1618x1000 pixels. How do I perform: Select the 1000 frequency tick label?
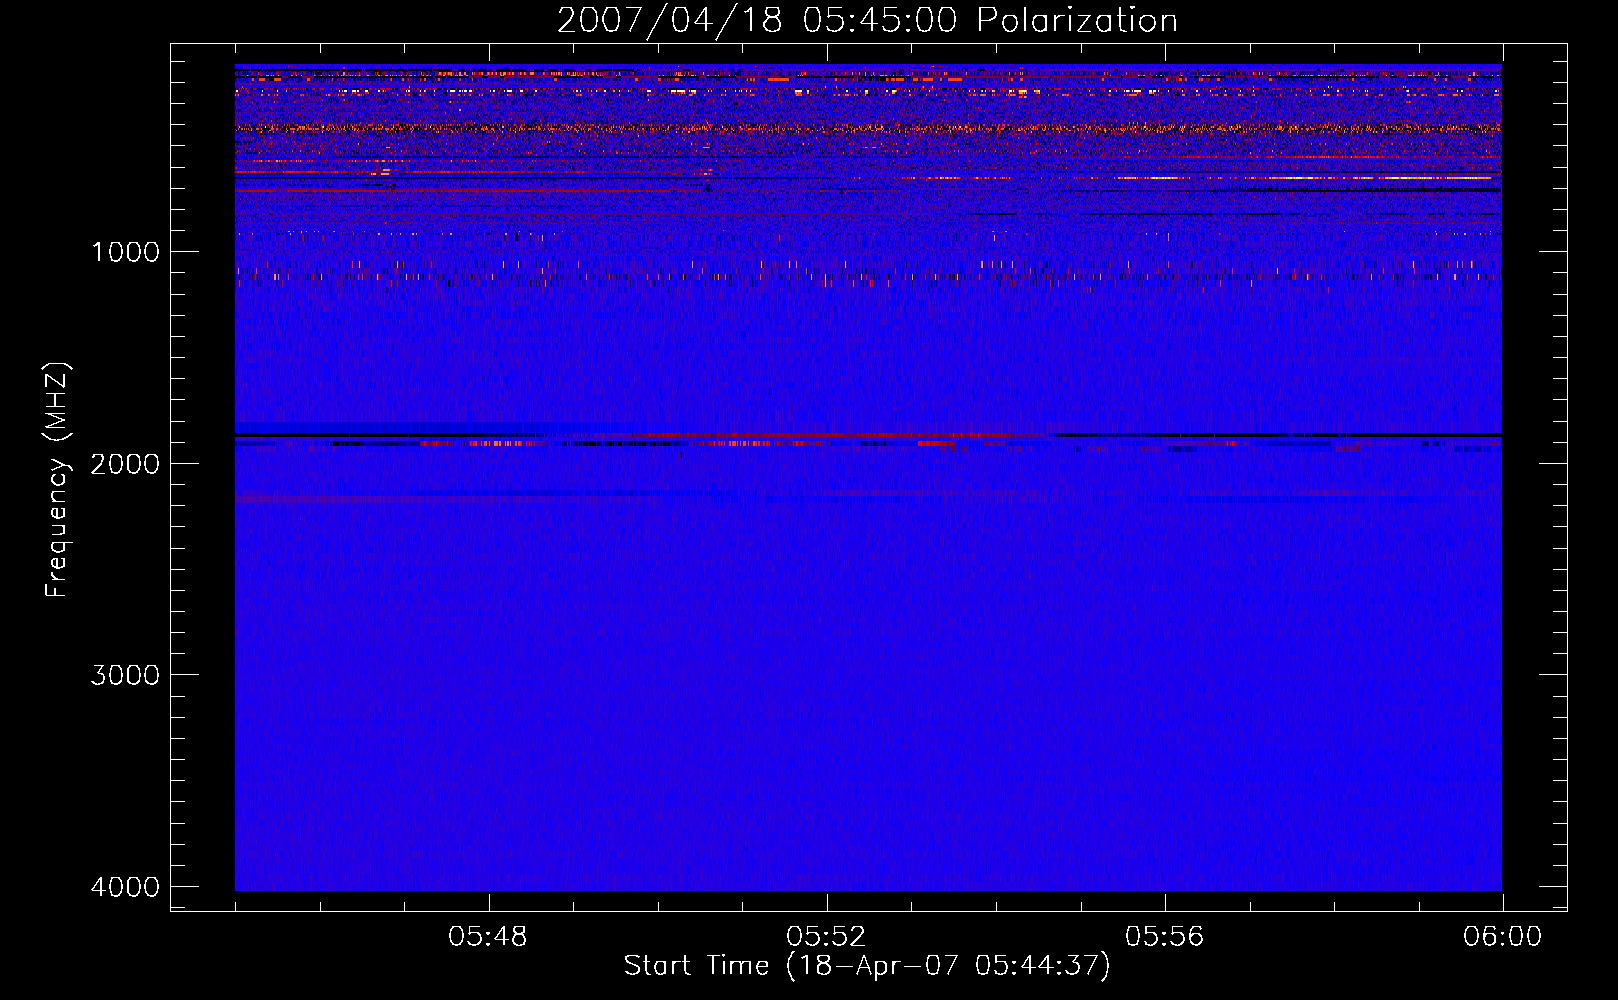[125, 252]
